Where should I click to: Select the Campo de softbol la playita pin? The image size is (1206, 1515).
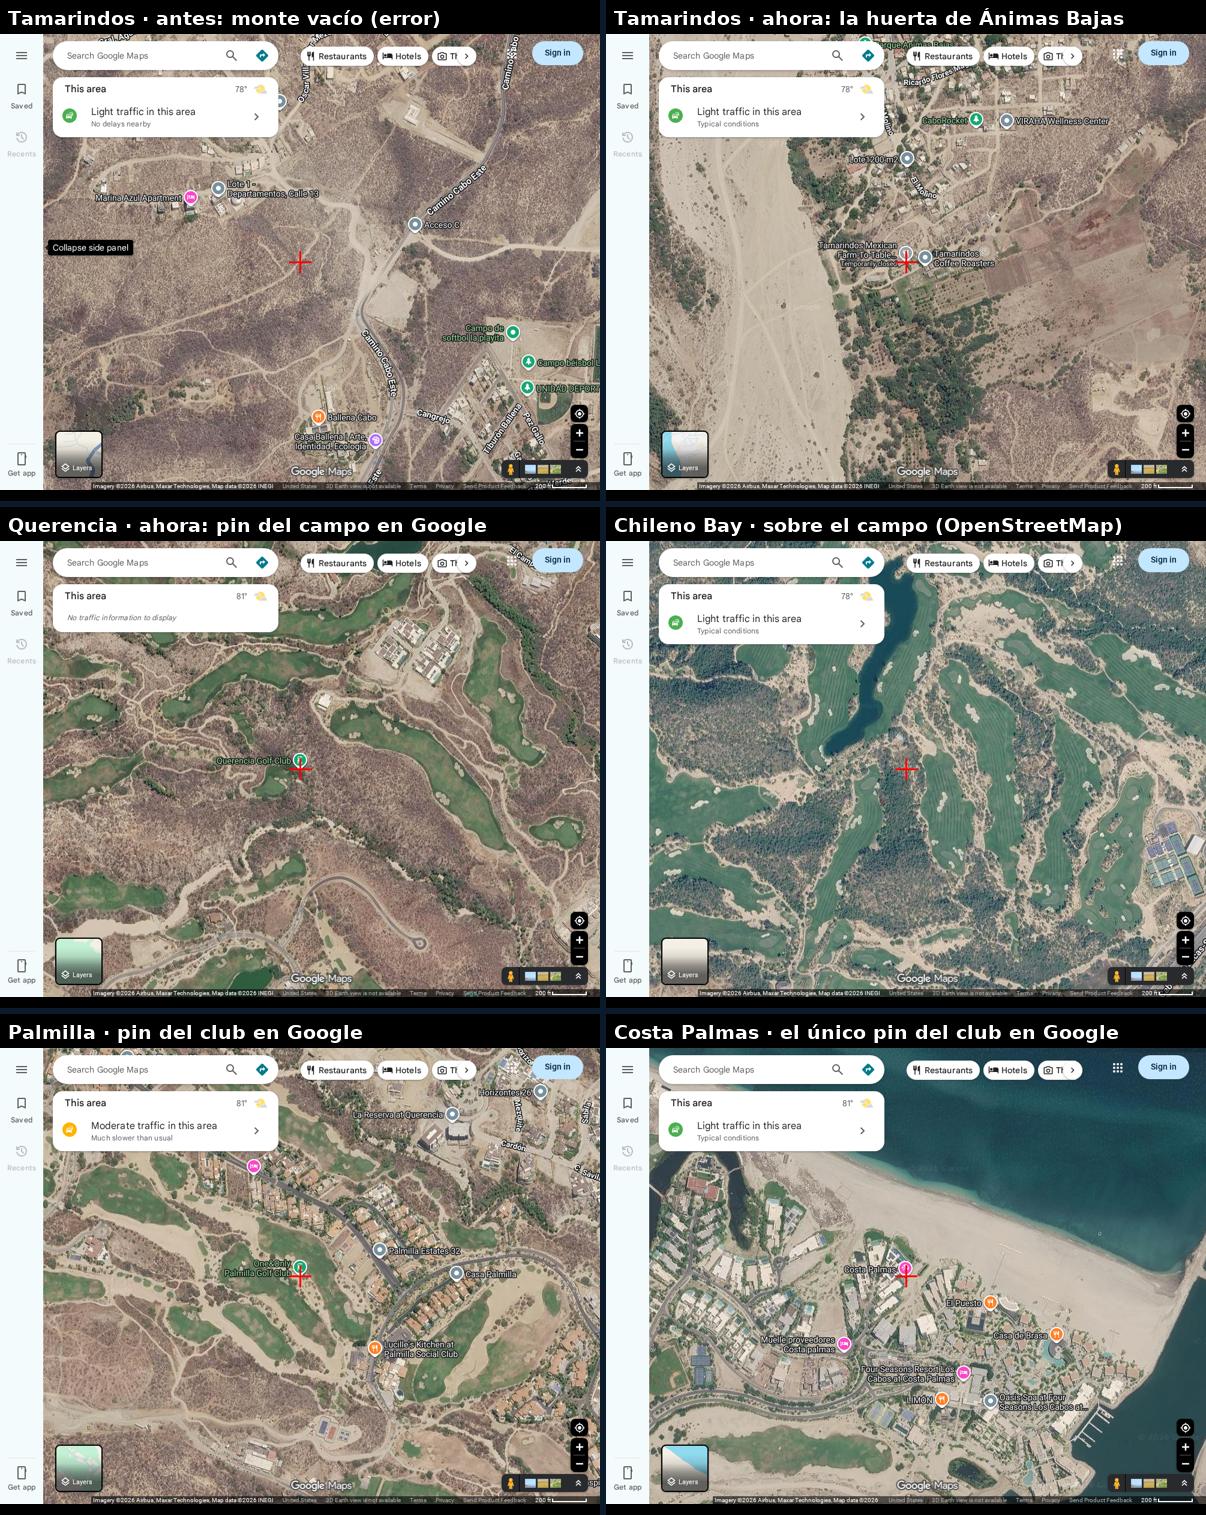coord(513,332)
